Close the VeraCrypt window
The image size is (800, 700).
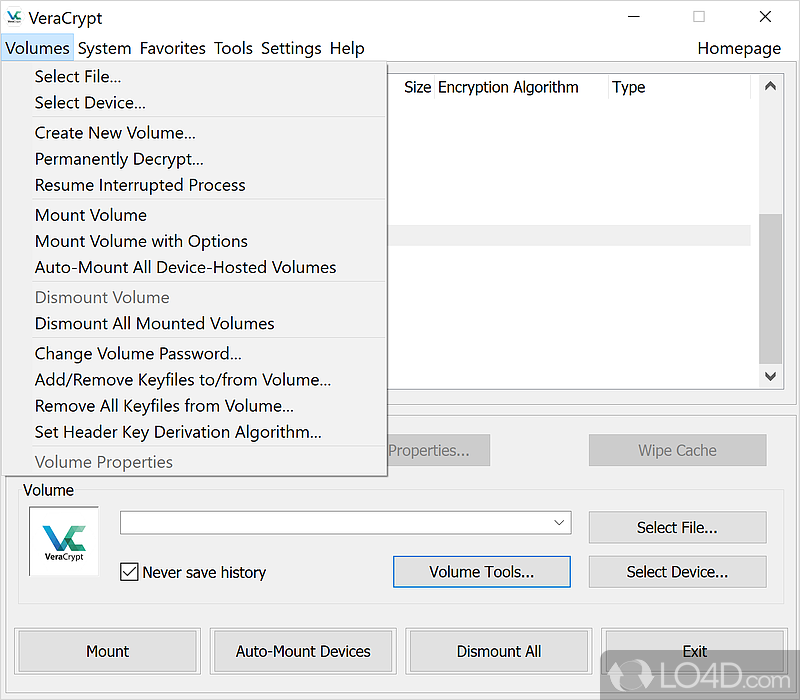(765, 17)
